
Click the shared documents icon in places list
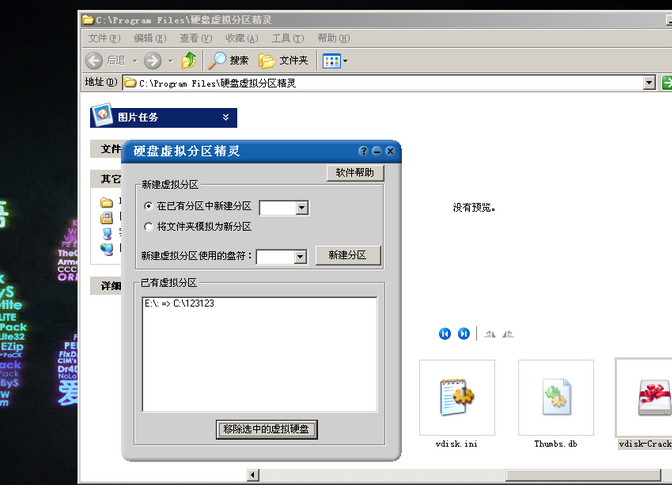106,218
